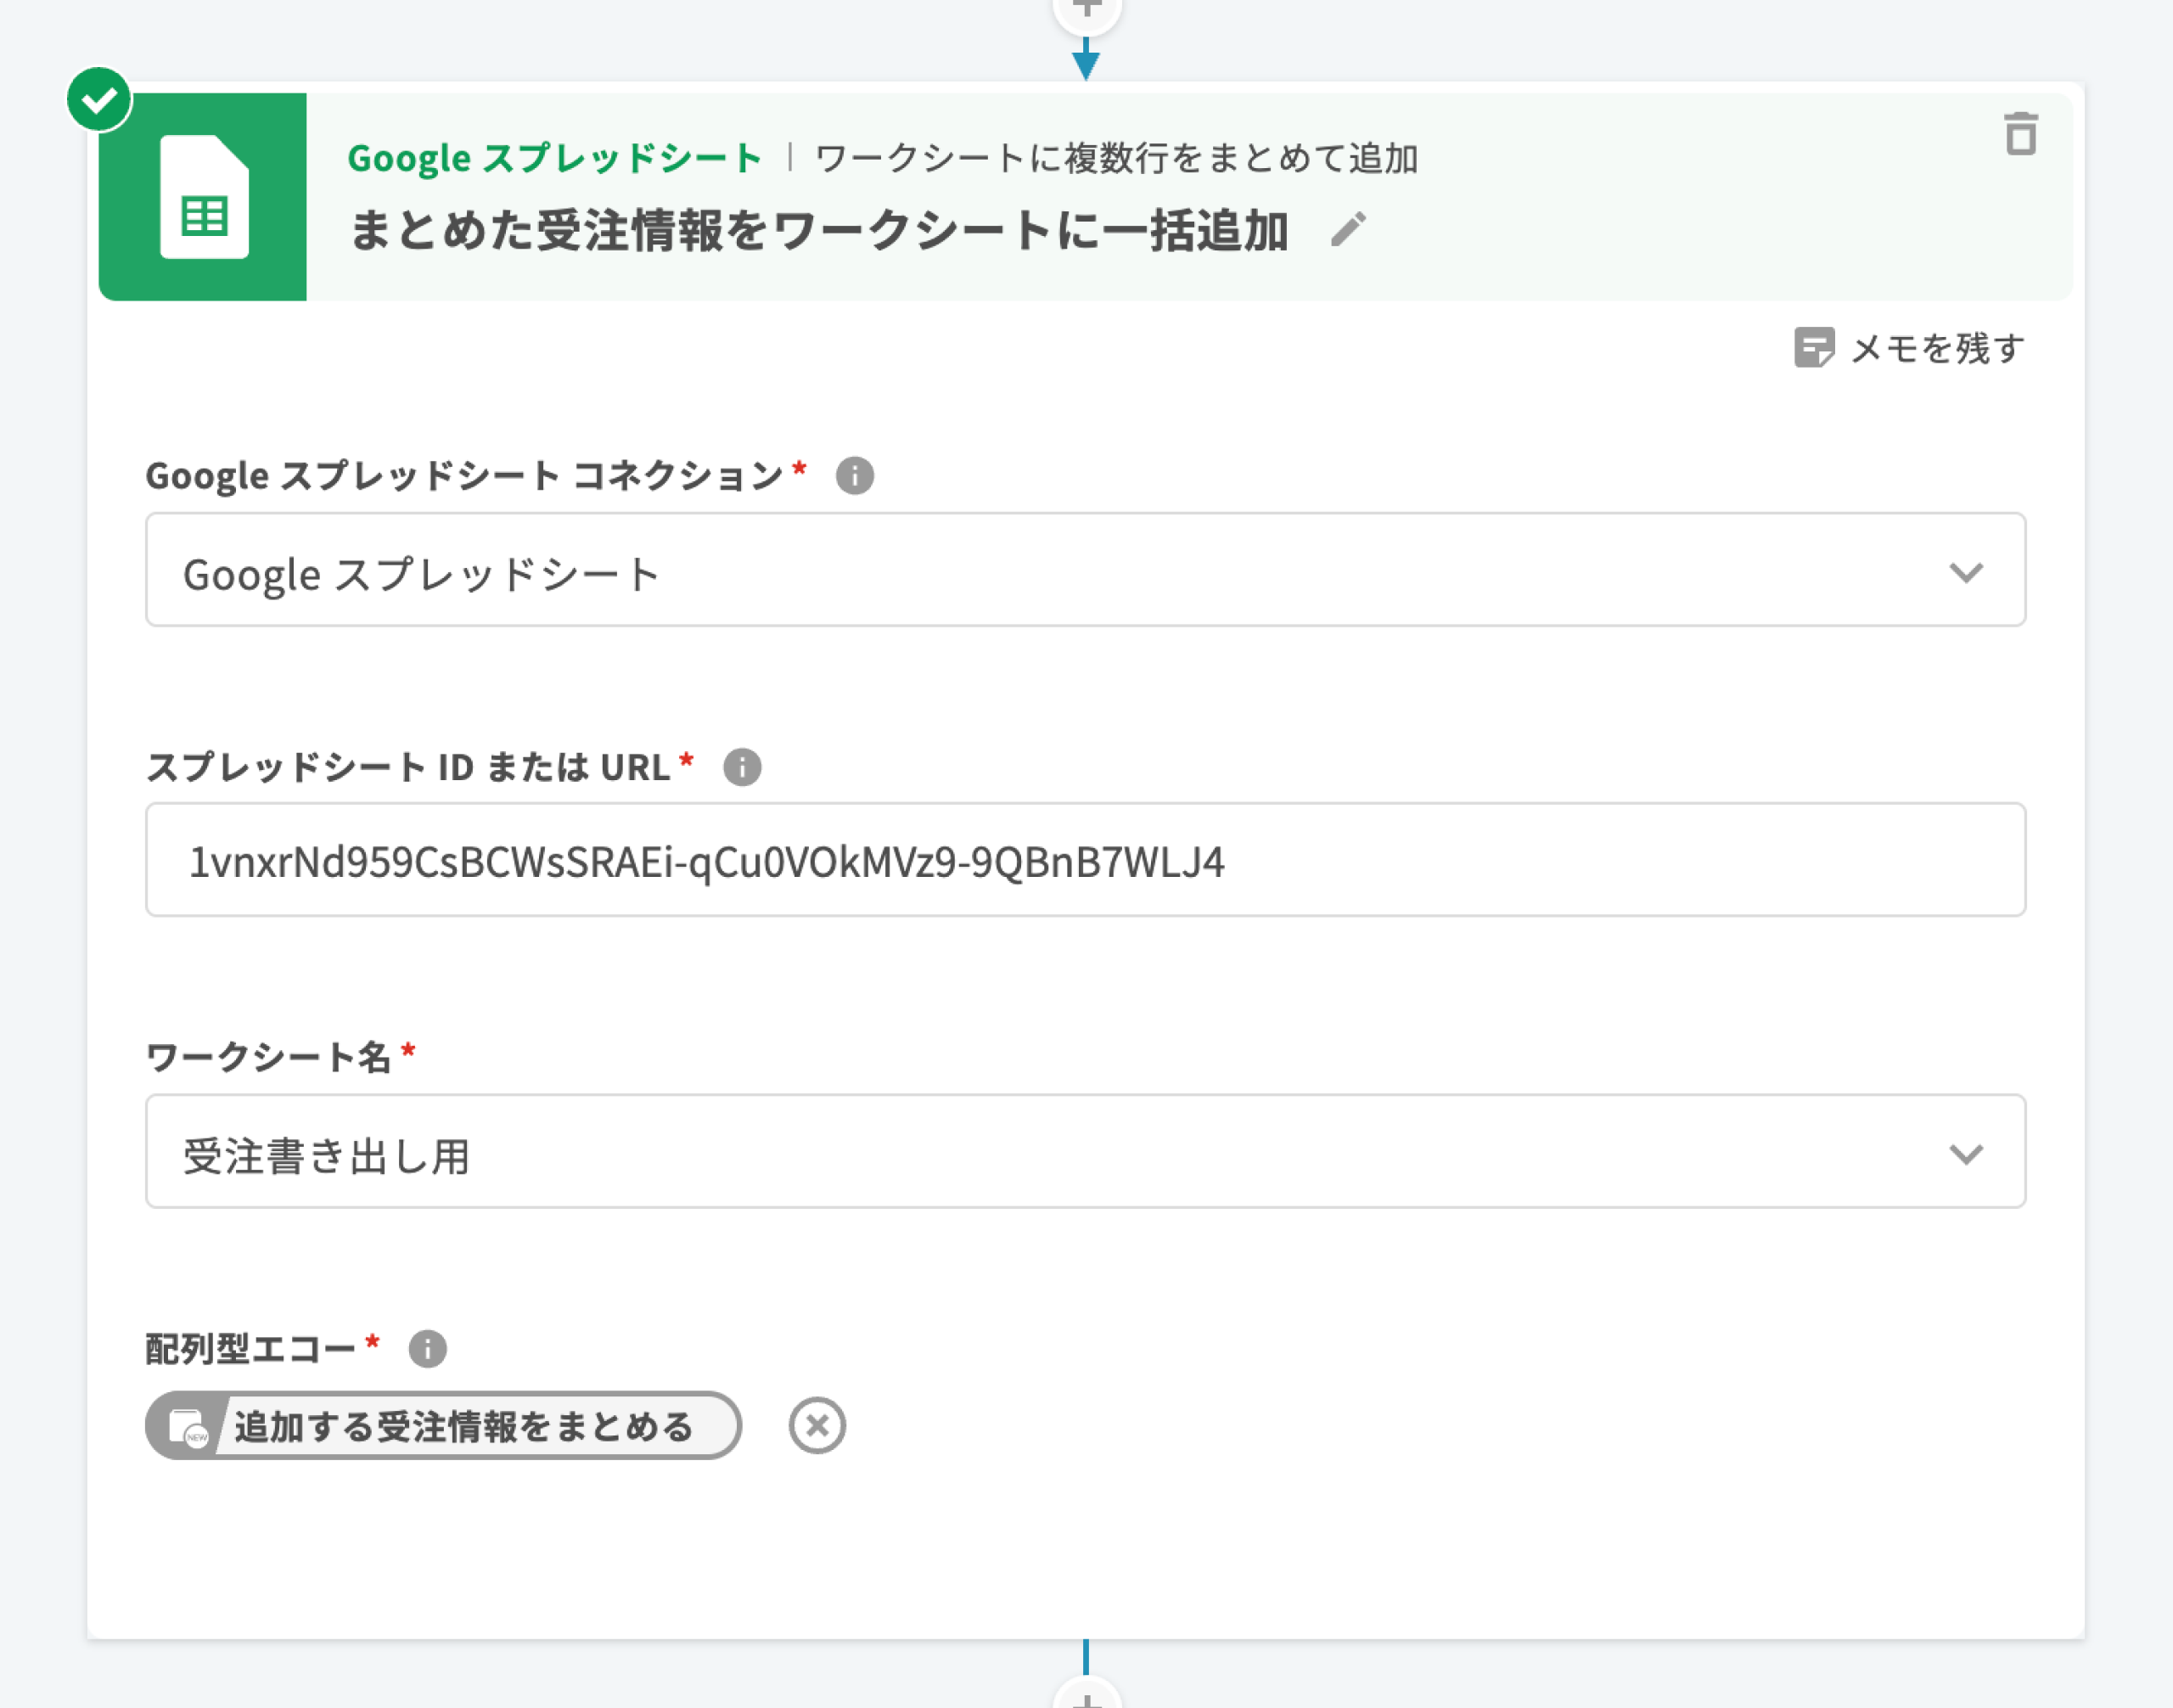Click the trash delete step icon

pos(2020,134)
